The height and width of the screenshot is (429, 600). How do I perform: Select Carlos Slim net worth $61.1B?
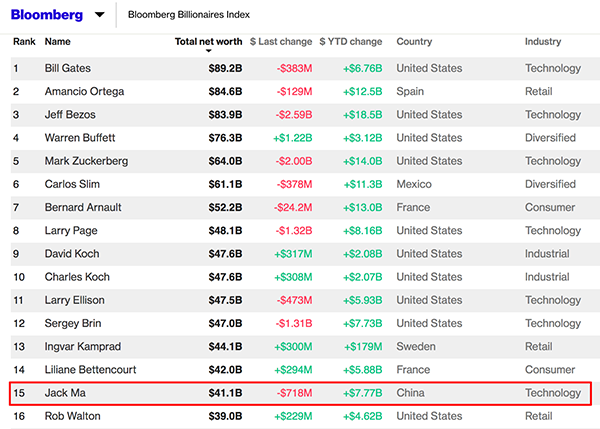click(225, 184)
